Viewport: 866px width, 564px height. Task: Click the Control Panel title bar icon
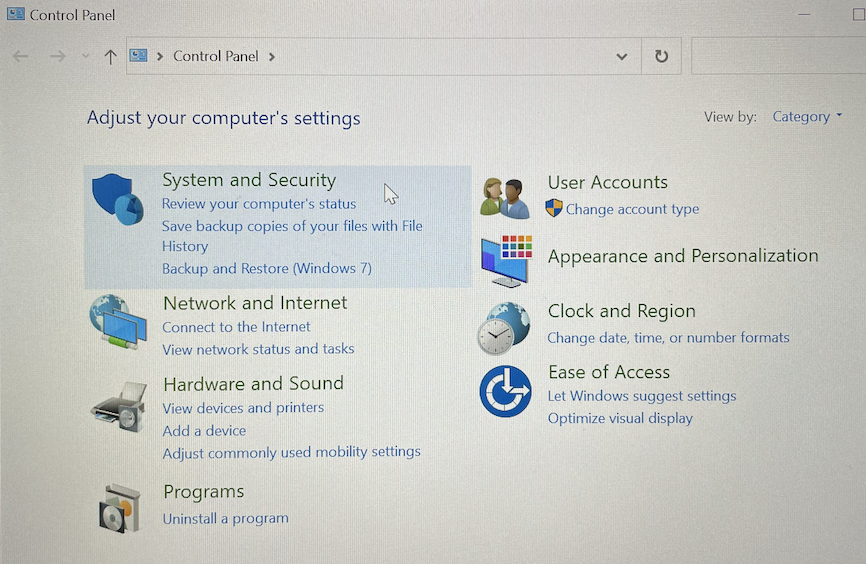click(15, 14)
